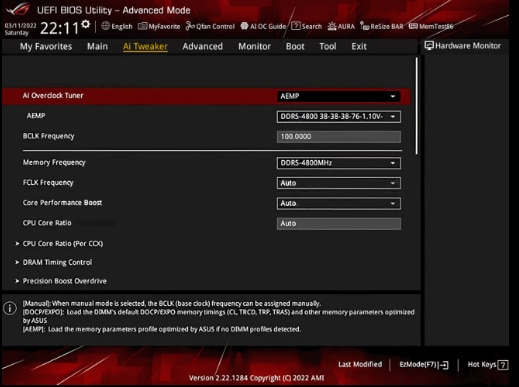Click the settings list vertical scrollbar
Screen dimensions: 519x387
tap(416, 106)
